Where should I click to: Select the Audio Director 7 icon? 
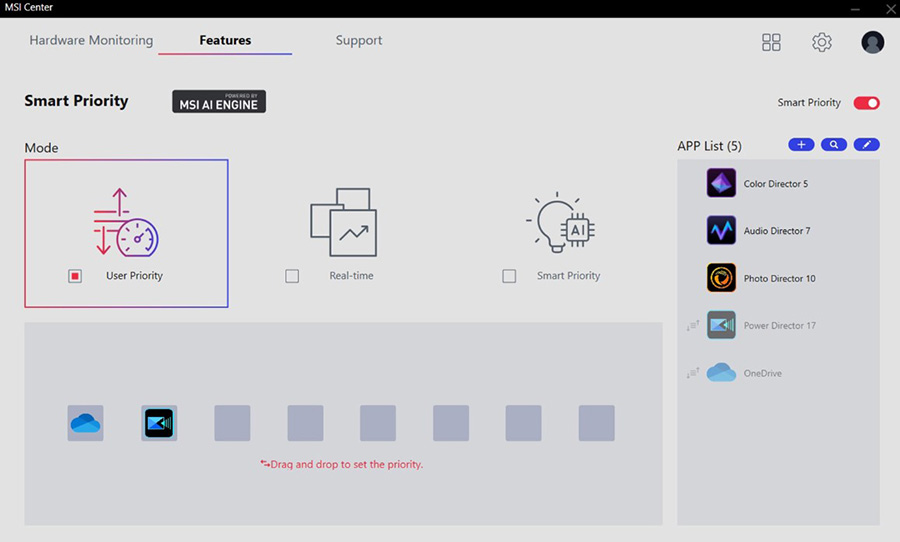click(x=721, y=231)
